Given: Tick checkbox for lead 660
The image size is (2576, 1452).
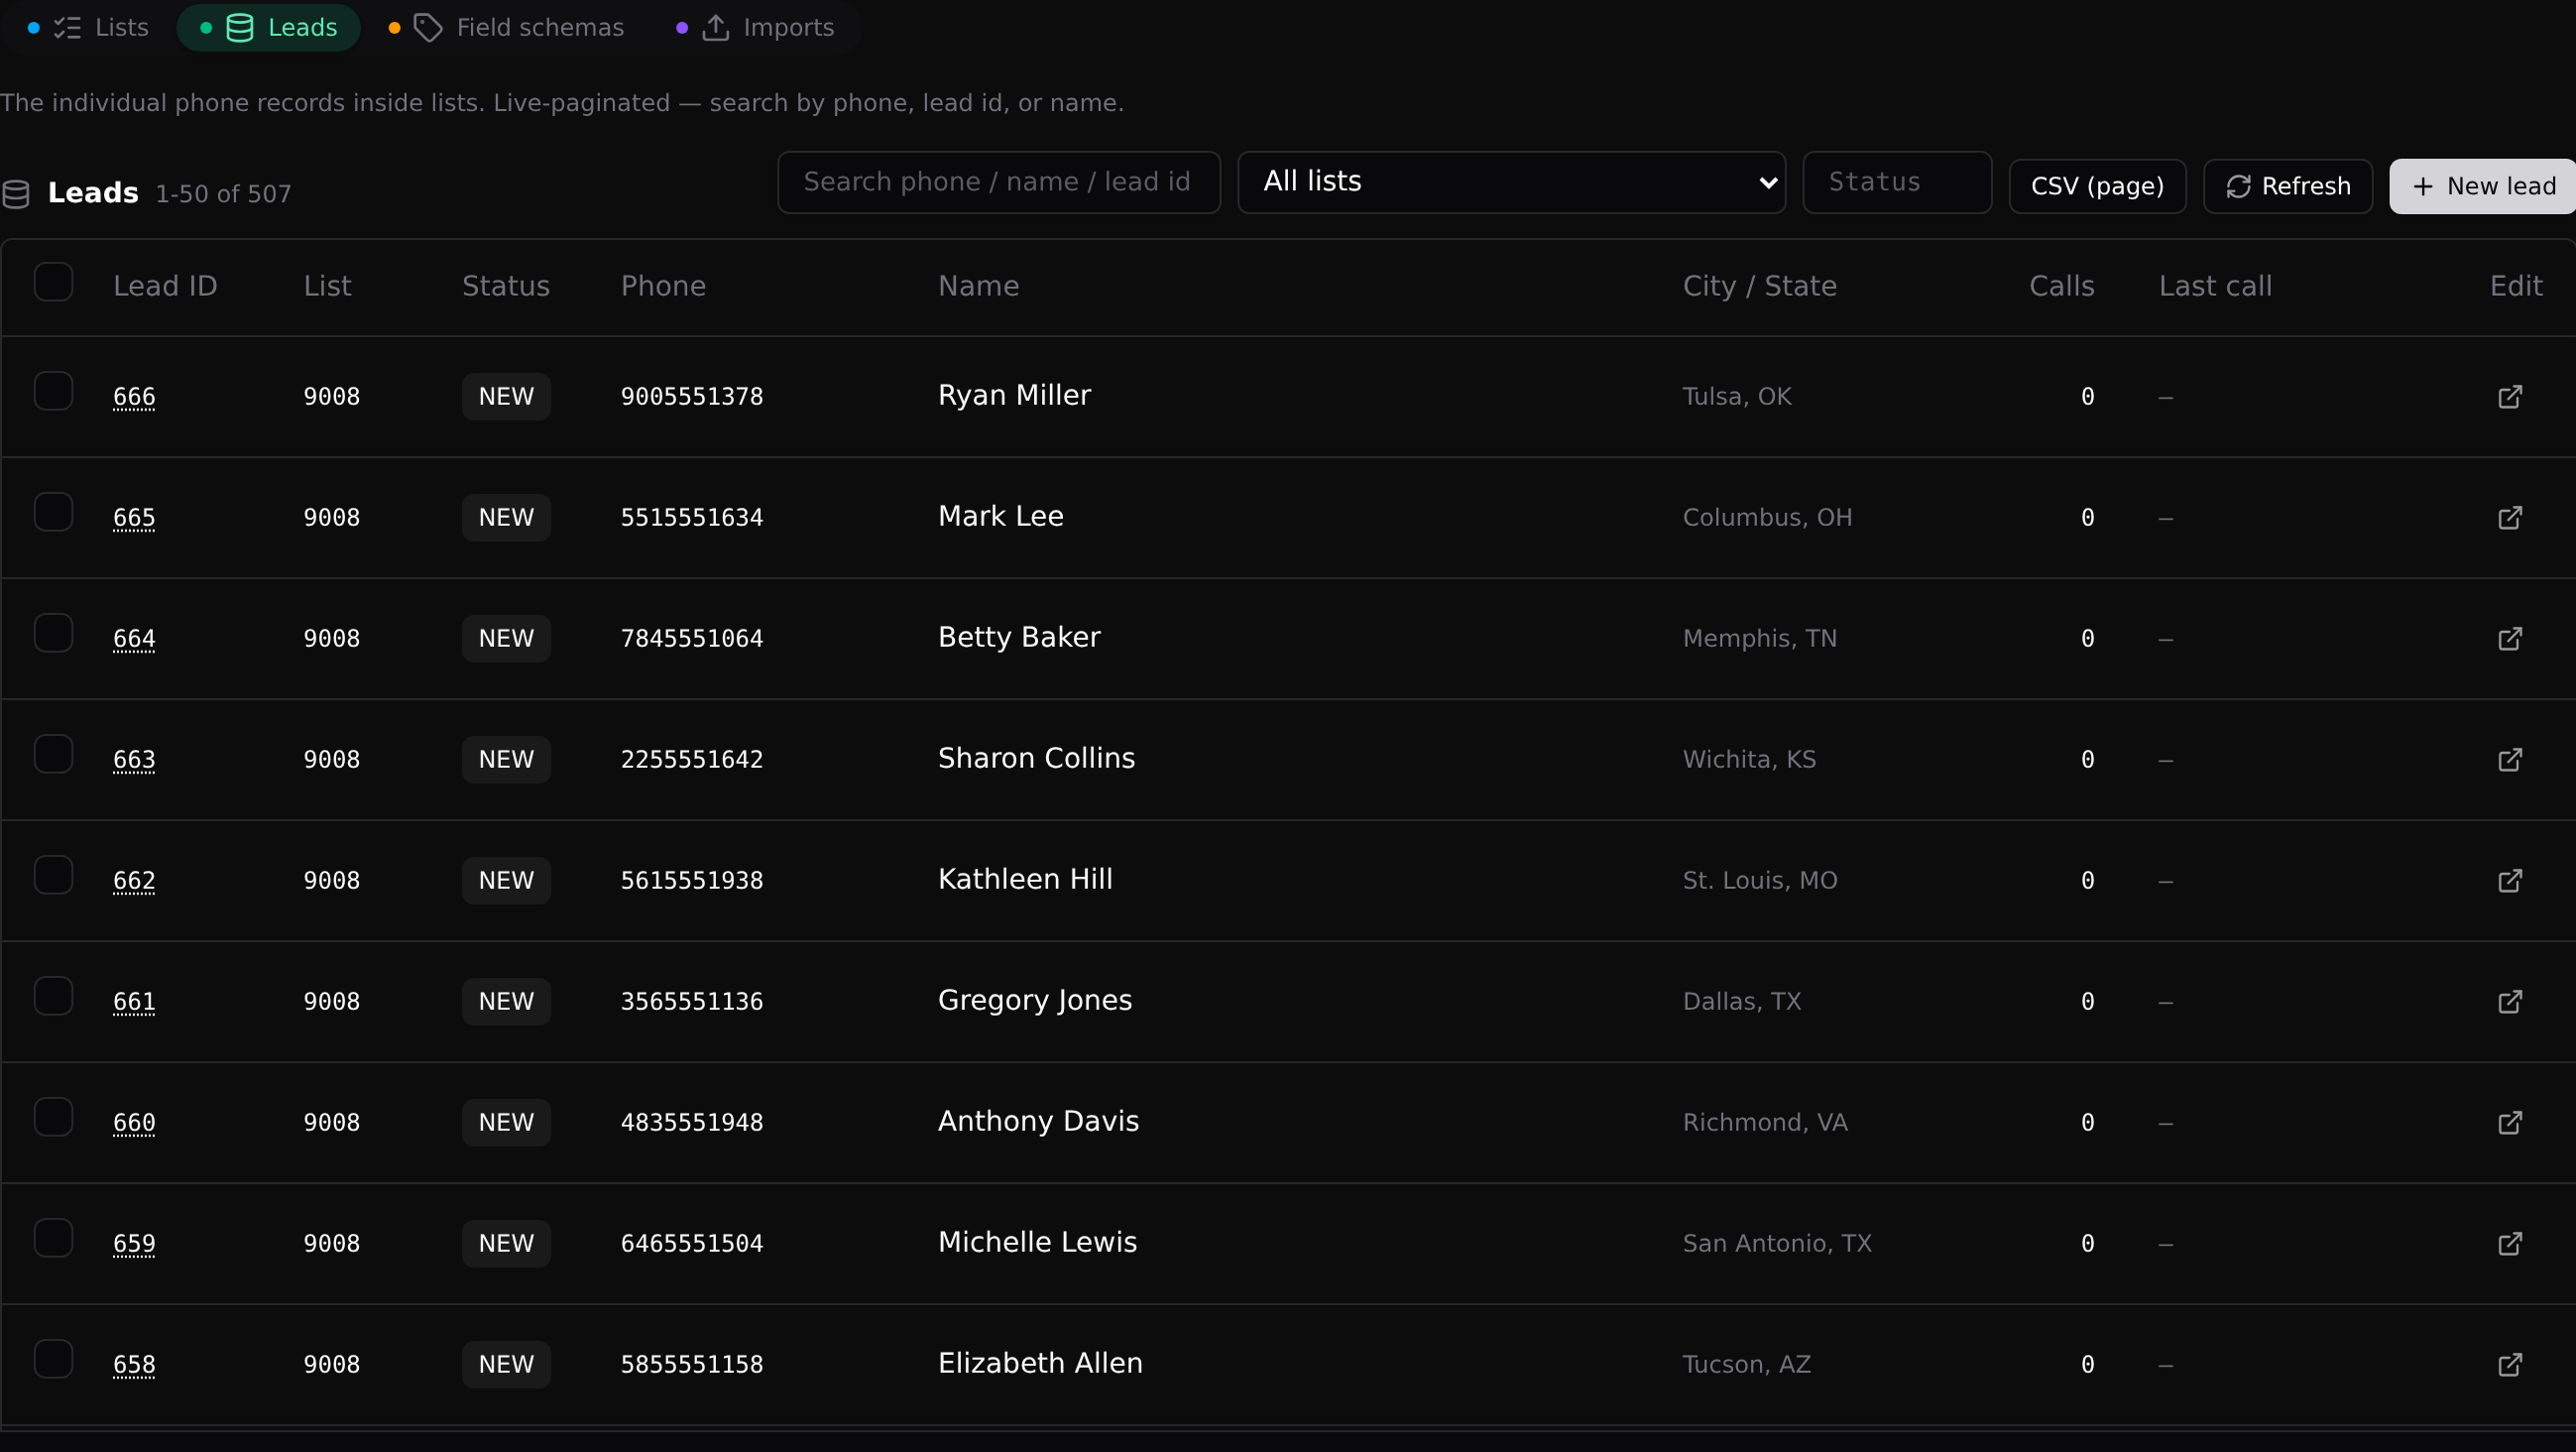Looking at the screenshot, I should tap(53, 1117).
